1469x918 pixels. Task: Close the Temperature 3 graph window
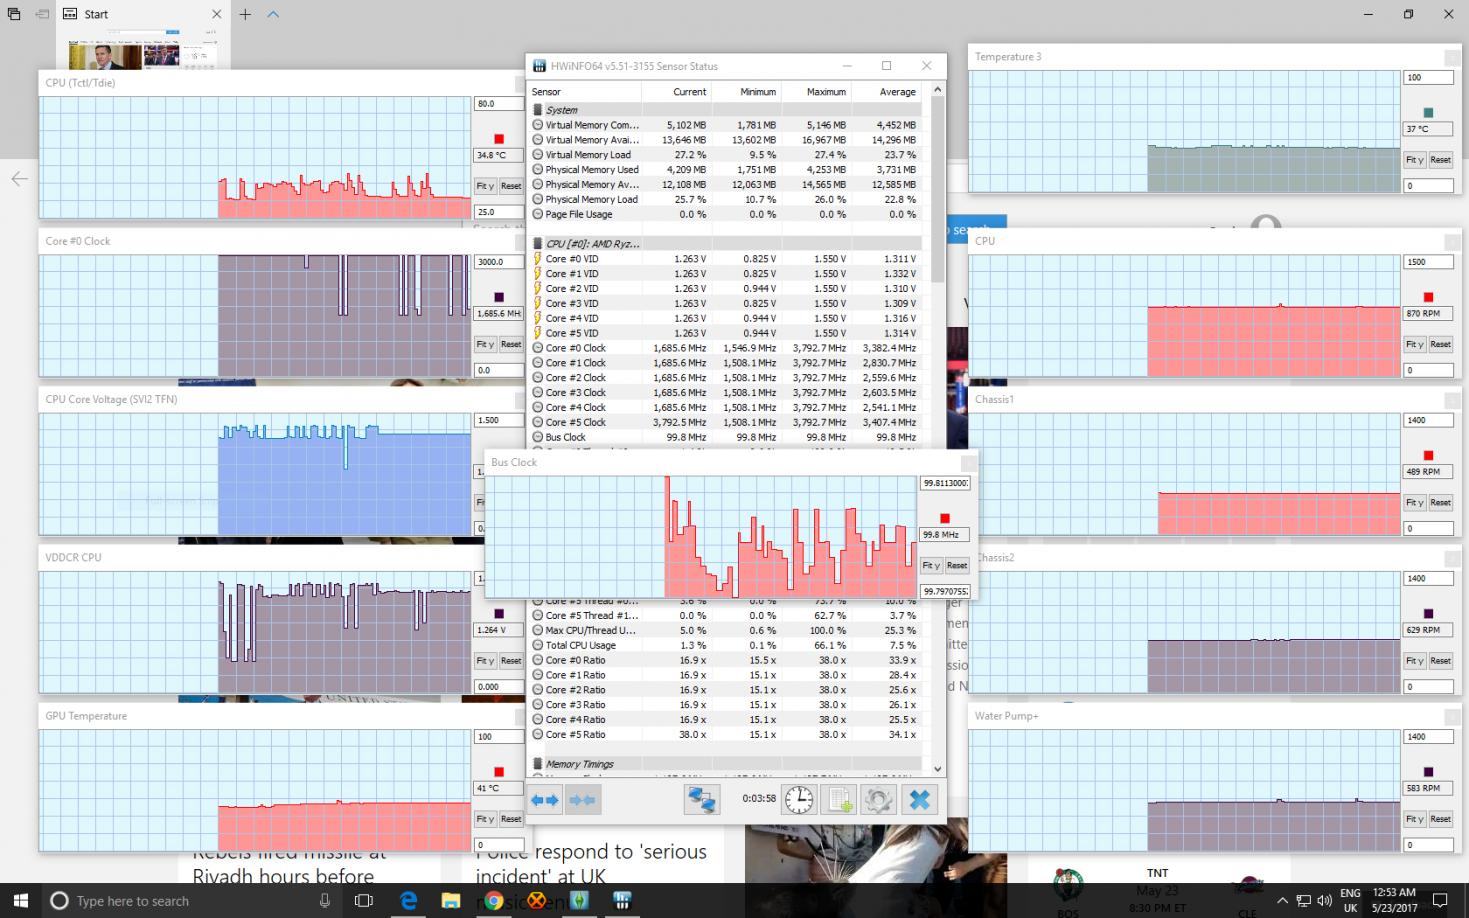1451,57
